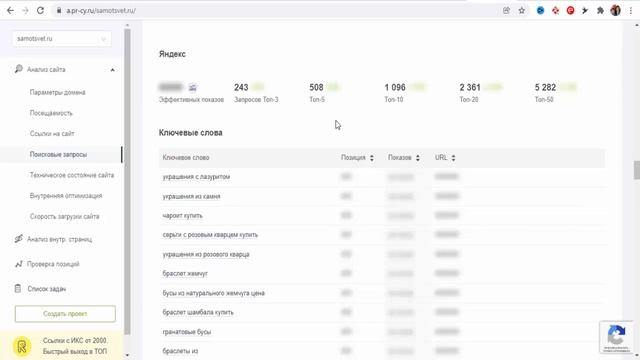Bookmark this page with the star icon
Screen dimensions: 640x360
pos(522,11)
